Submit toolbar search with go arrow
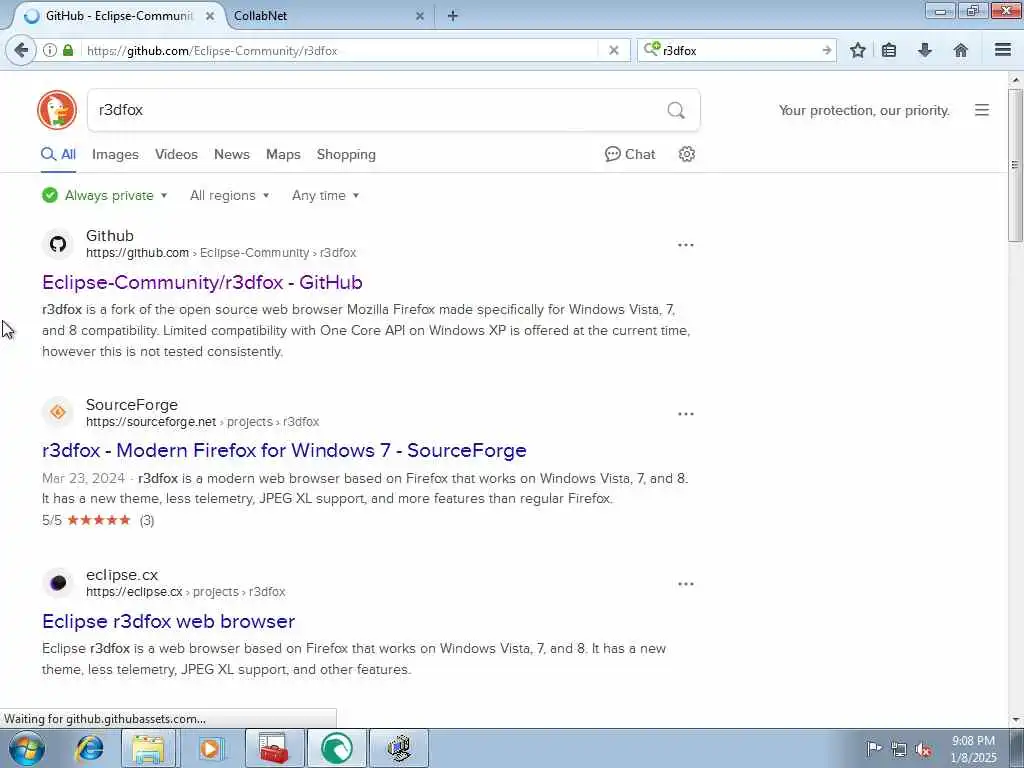Viewport: 1024px width, 768px height. (x=826, y=50)
